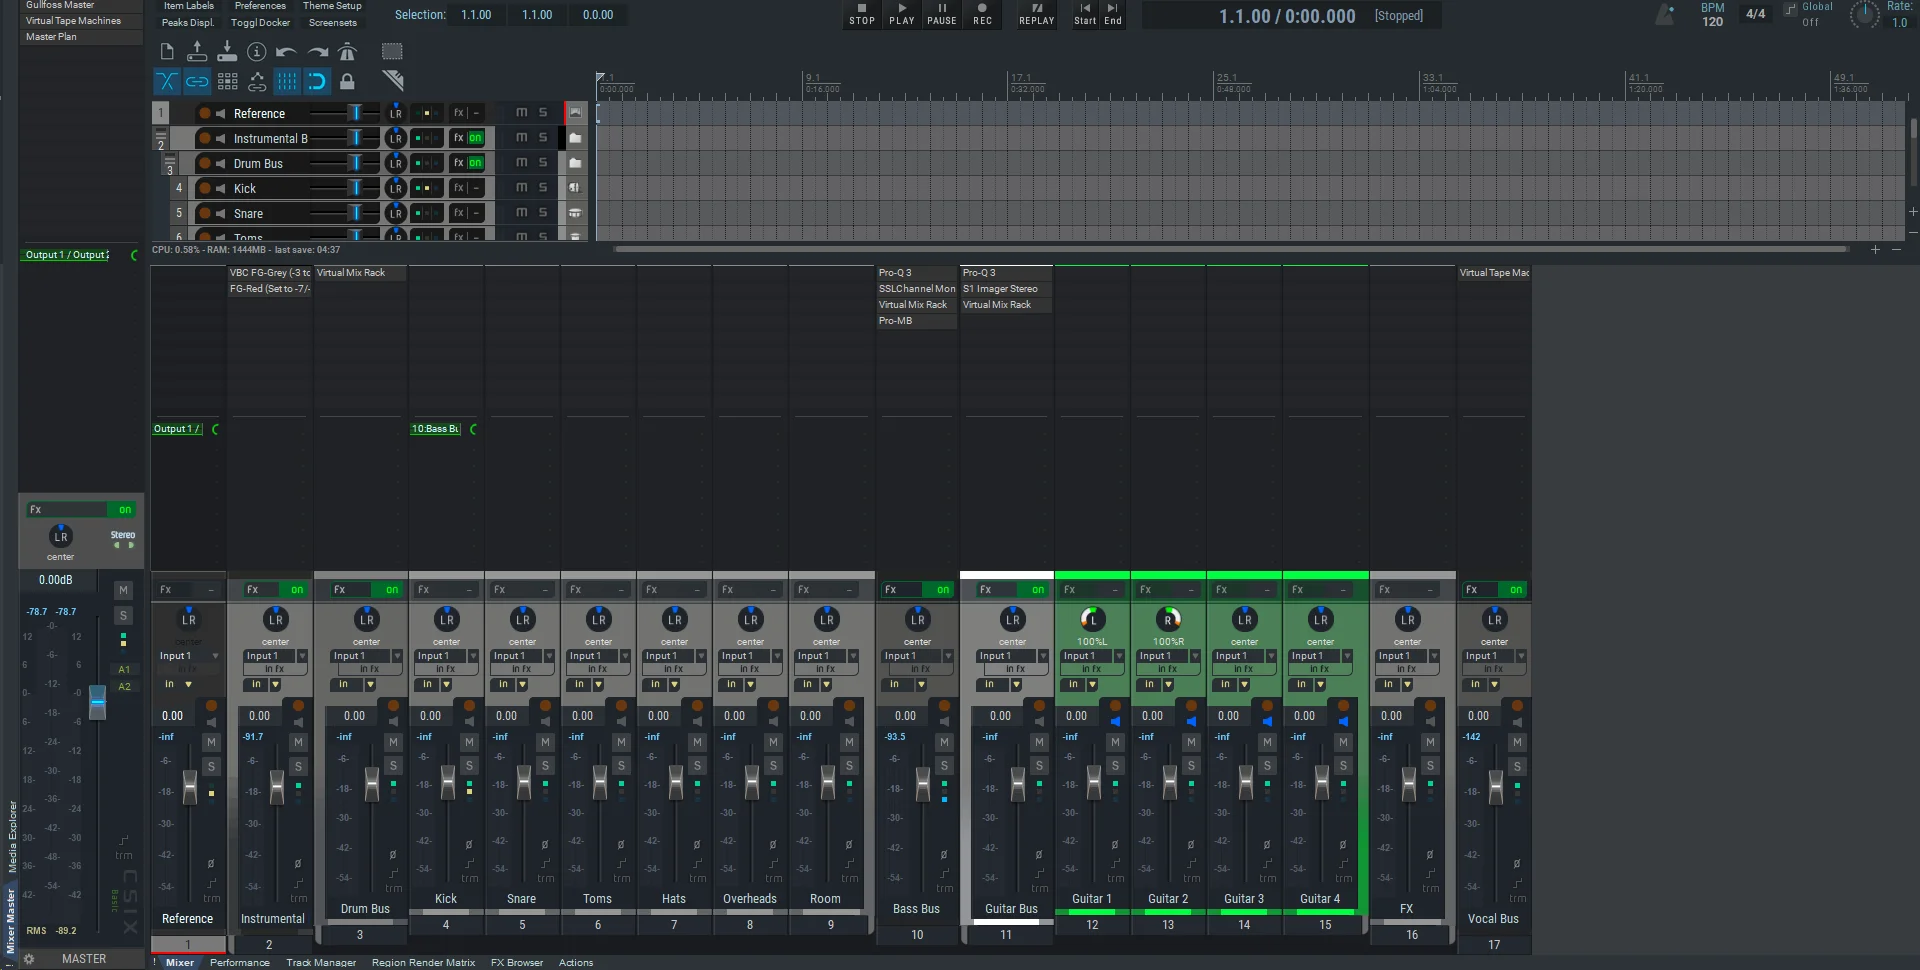Toggle FX on for Instrumental mixer strip
1920x970 pixels.
pyautogui.click(x=297, y=590)
